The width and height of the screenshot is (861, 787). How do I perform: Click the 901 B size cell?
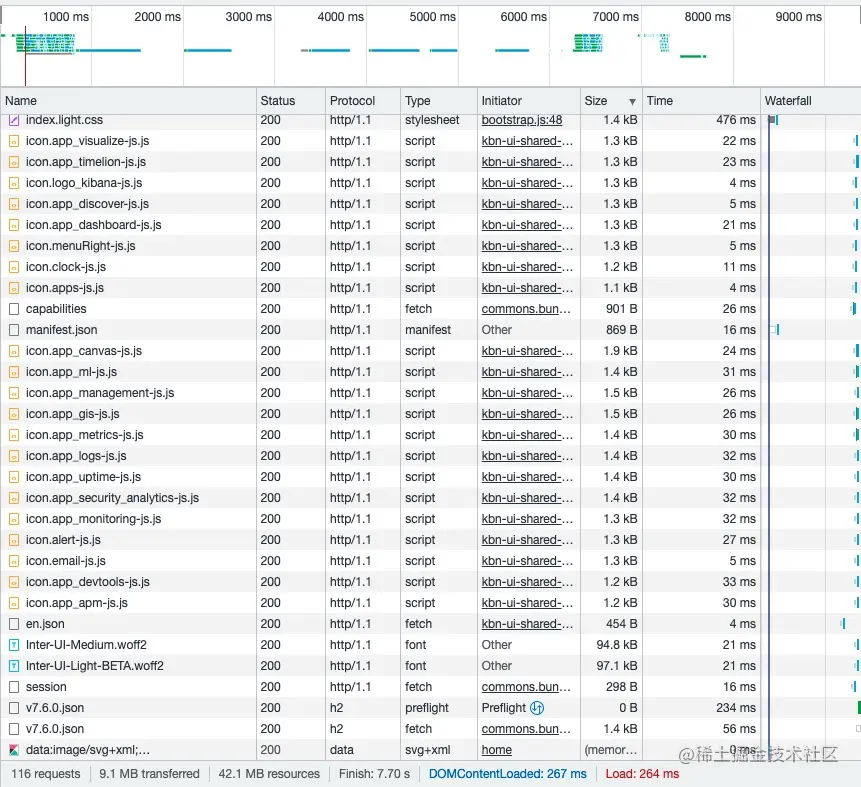point(622,309)
